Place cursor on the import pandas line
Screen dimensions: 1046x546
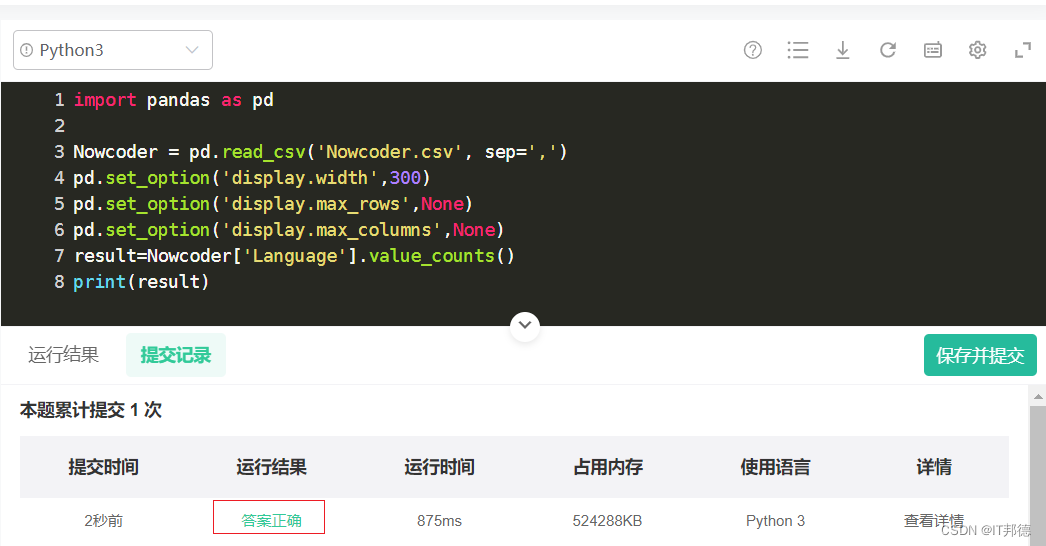click(173, 100)
